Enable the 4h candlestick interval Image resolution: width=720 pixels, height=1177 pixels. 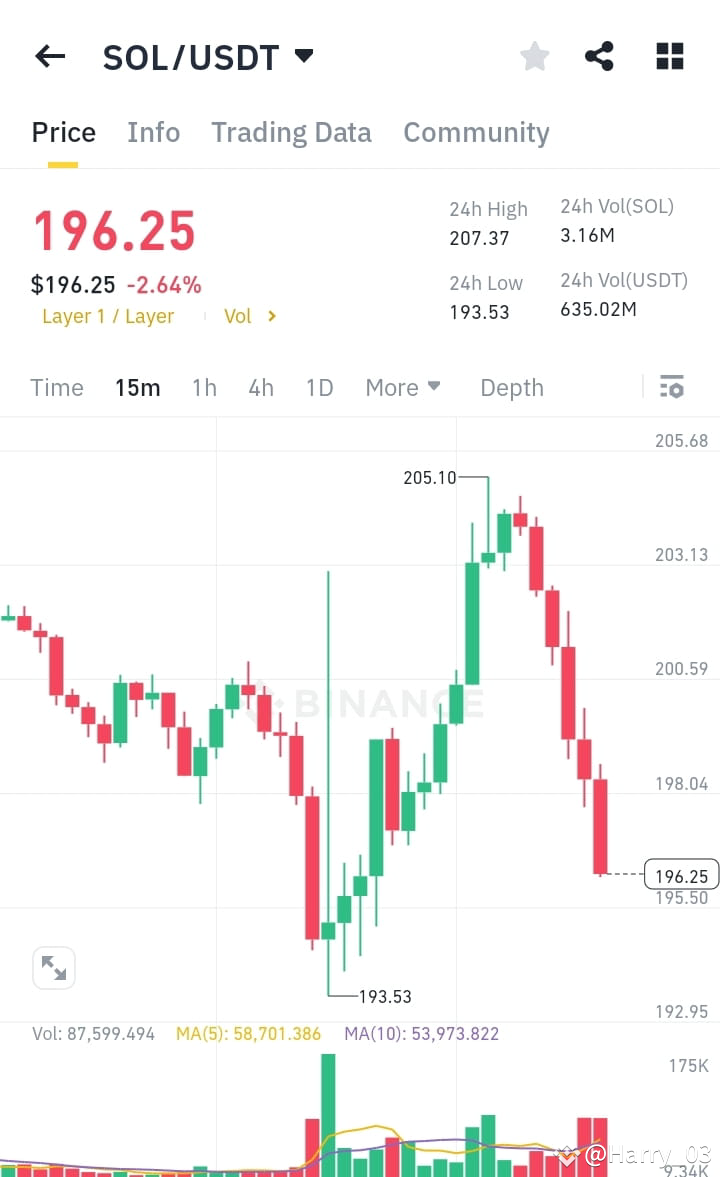point(261,388)
